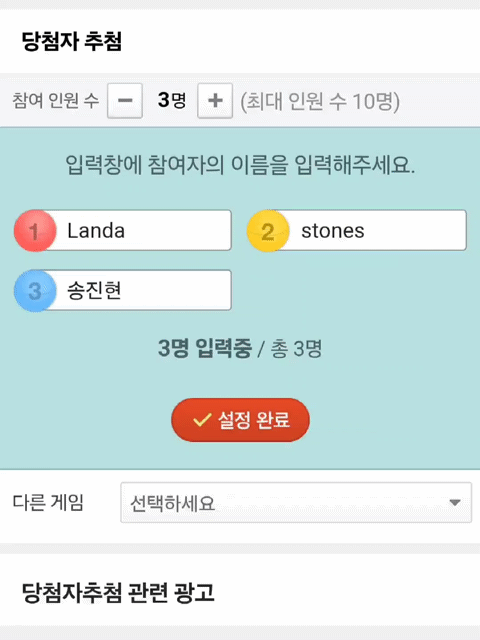Click the 다른 게임 label

click(x=48, y=502)
